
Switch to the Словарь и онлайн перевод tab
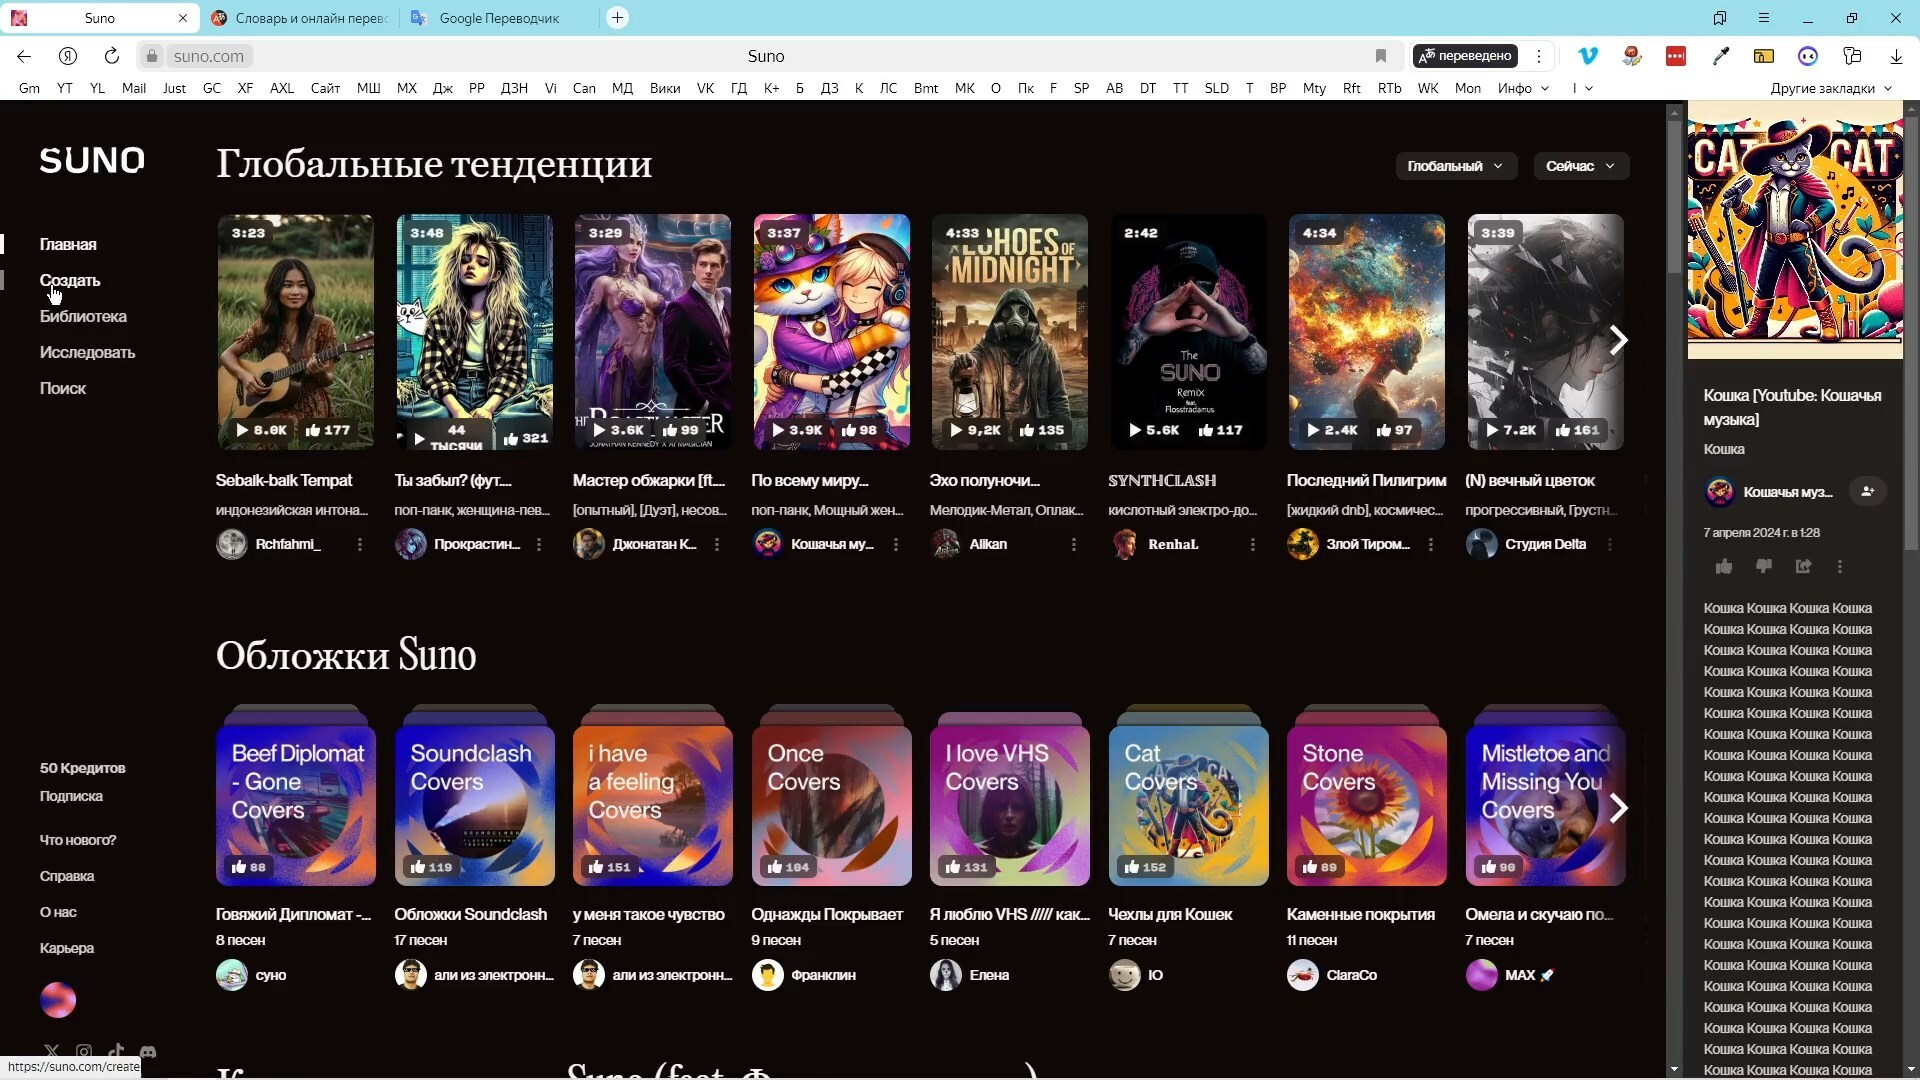(x=300, y=18)
